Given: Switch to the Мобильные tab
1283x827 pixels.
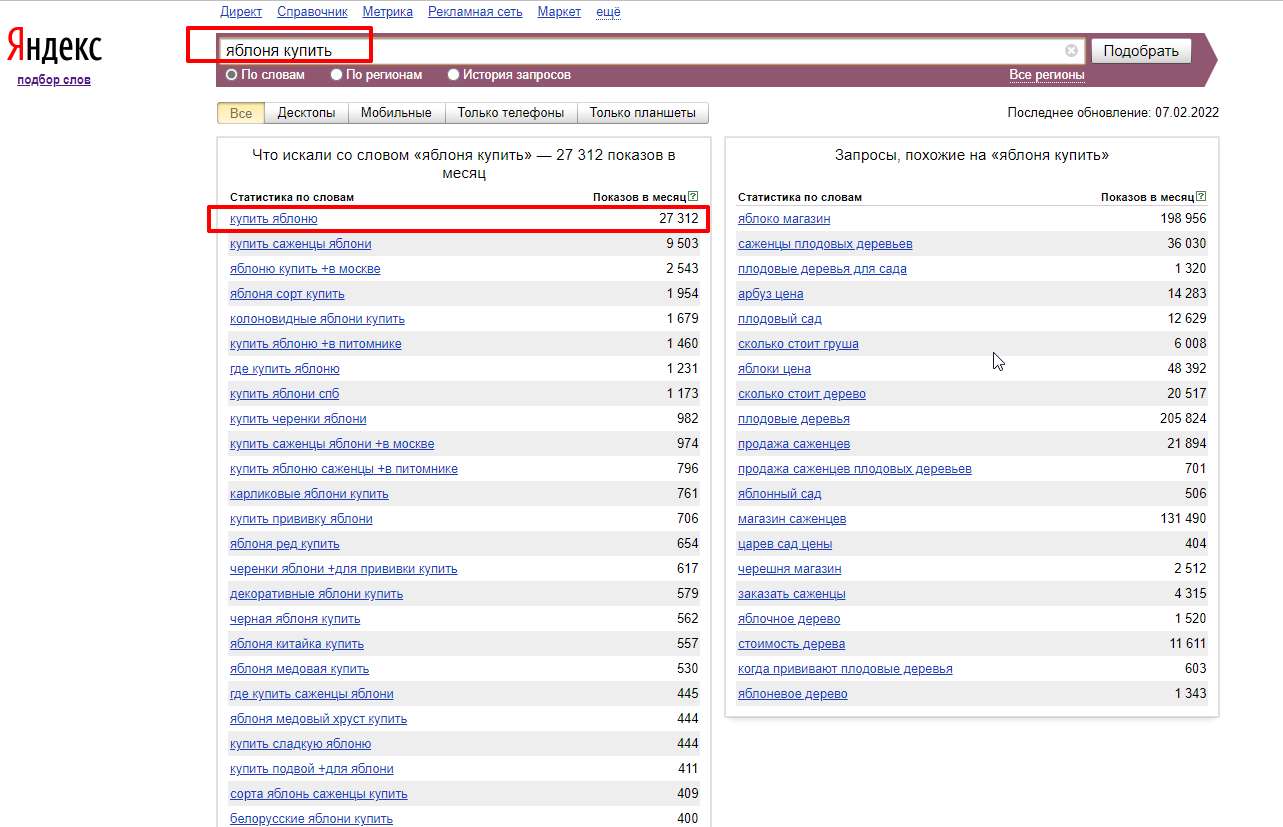Looking at the screenshot, I should 396,113.
